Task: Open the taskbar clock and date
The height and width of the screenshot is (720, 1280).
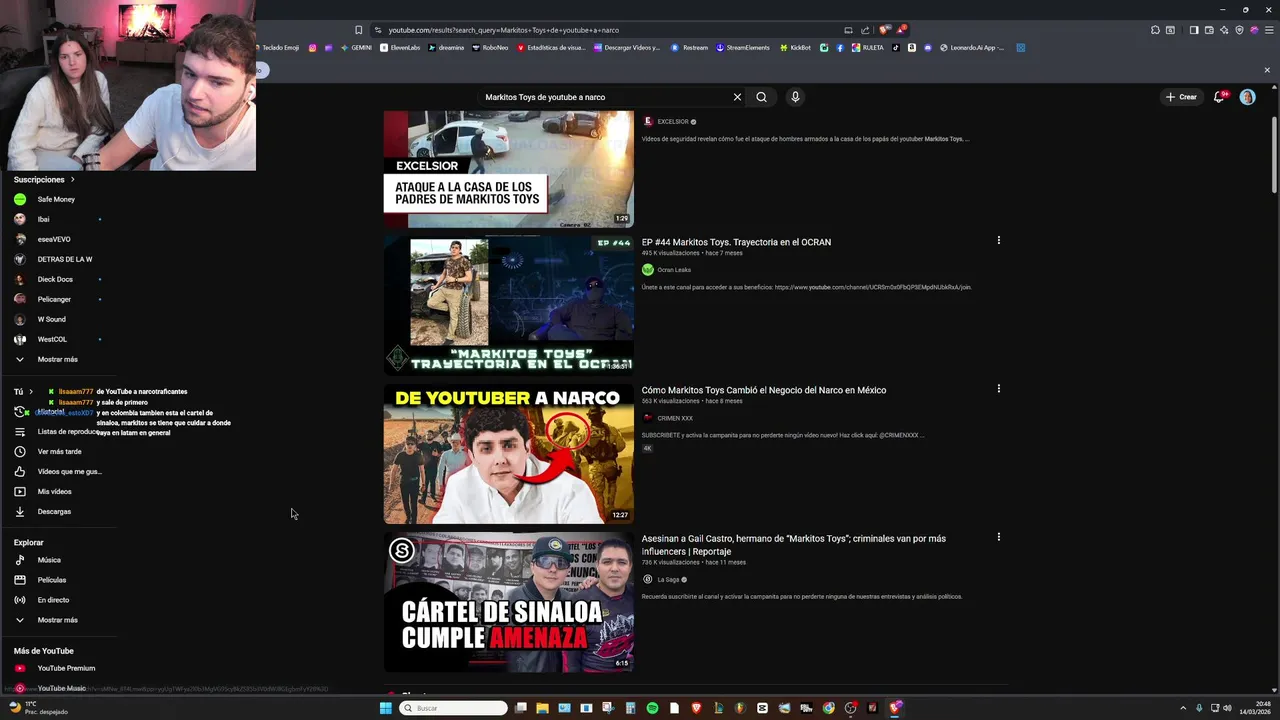Action: click(x=1255, y=708)
